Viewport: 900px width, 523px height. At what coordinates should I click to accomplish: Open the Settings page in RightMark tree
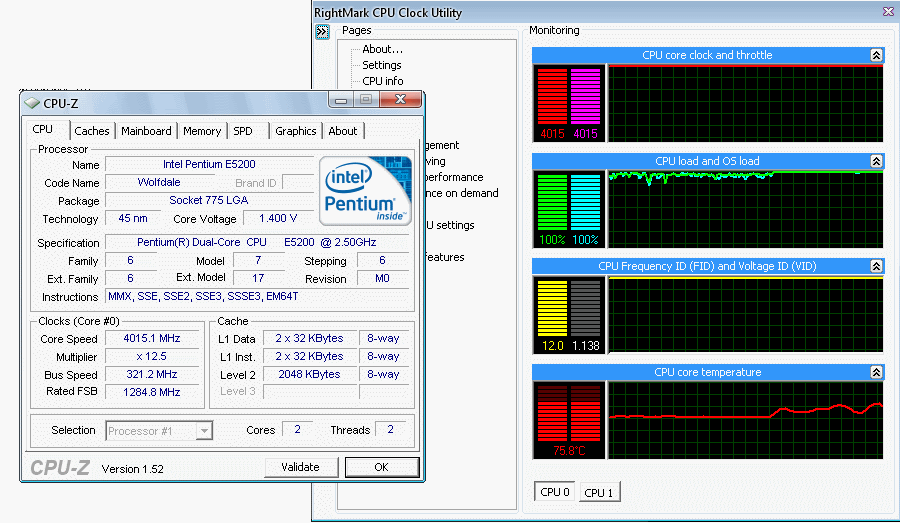pyautogui.click(x=382, y=65)
